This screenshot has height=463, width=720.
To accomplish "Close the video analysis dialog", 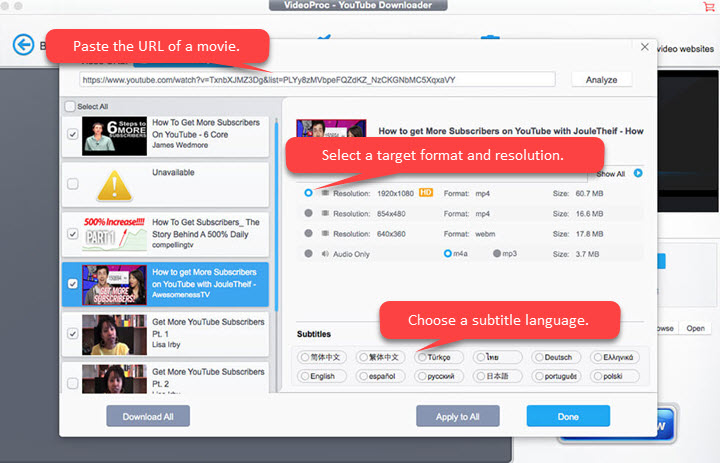I will click(x=645, y=47).
